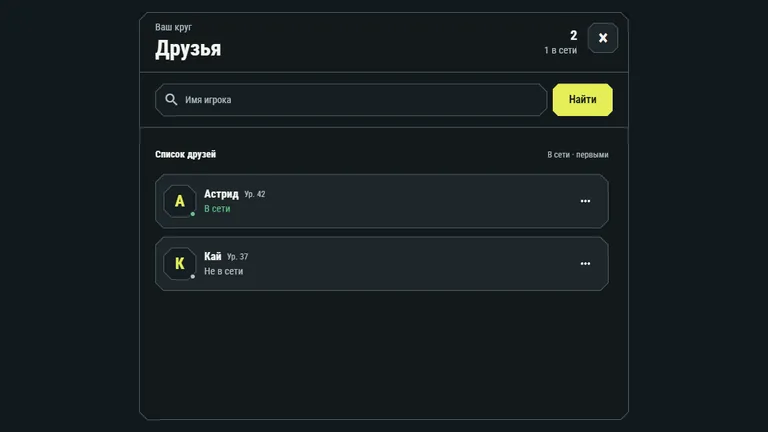Select friend name Кай
Viewport: 768px width, 432px height.
pos(213,256)
